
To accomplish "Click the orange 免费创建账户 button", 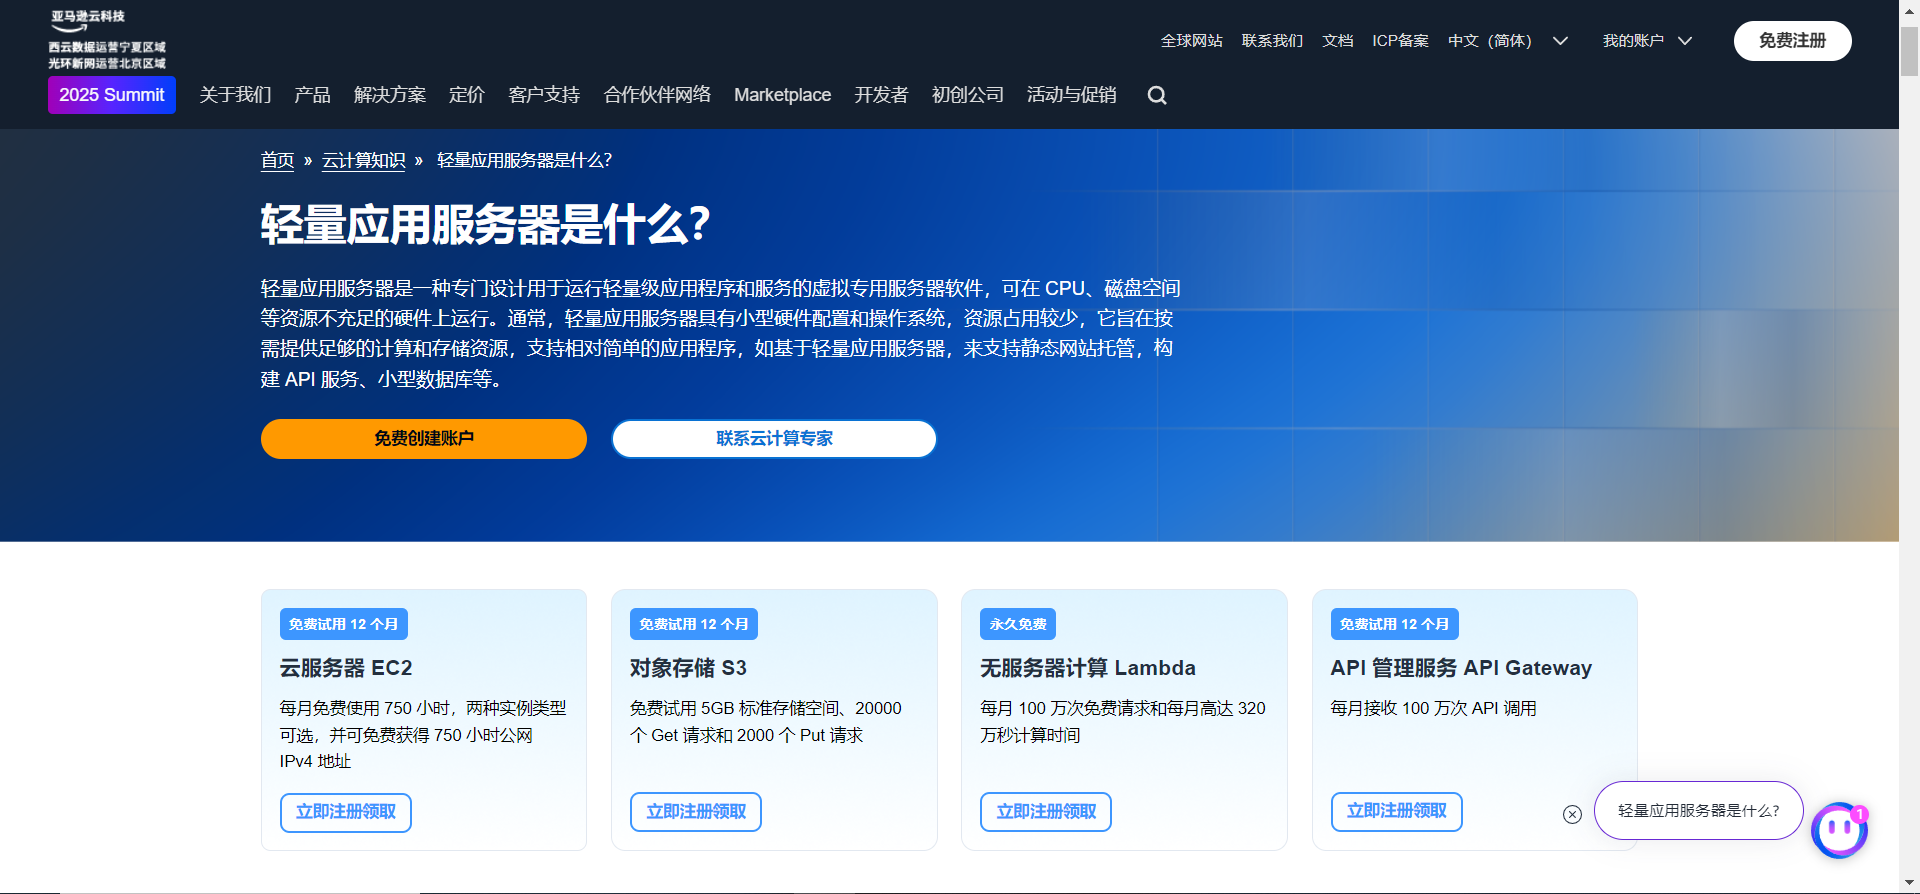I will click(x=424, y=439).
